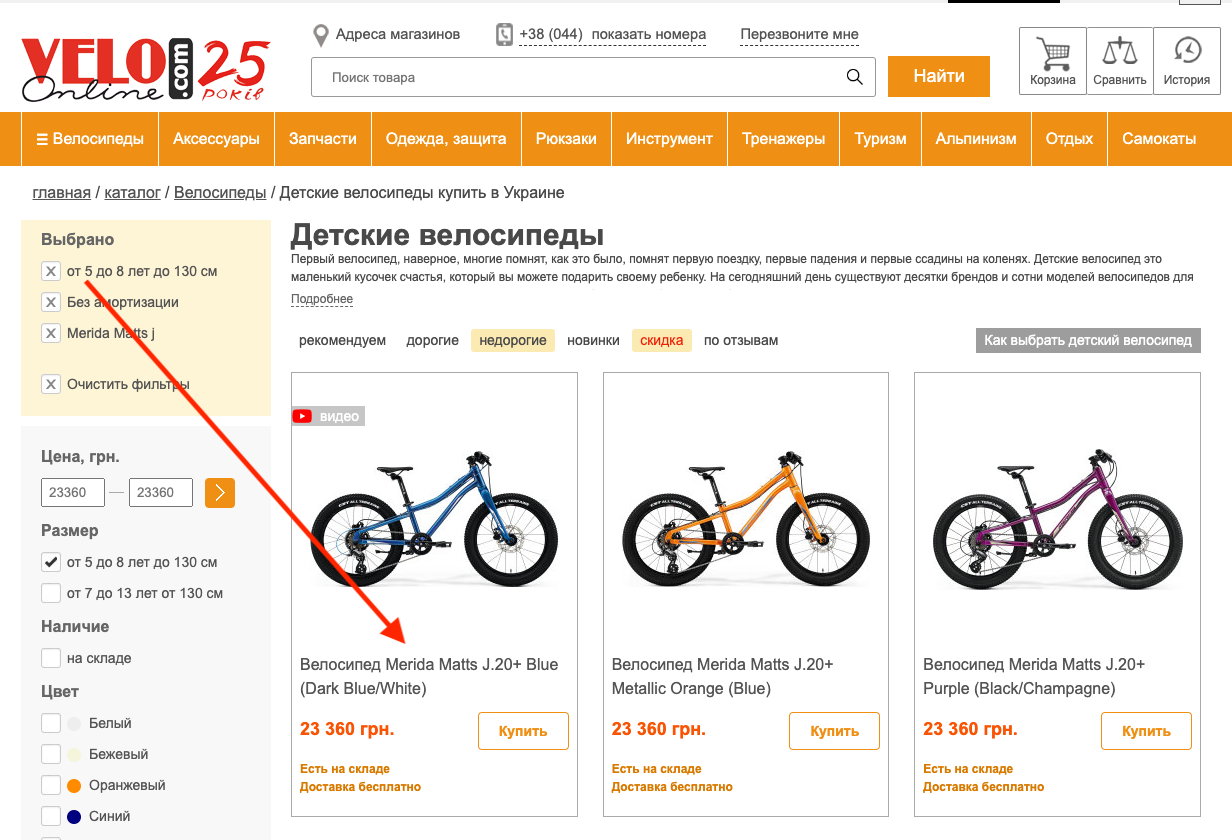Expand the description with Подробнее
The image size is (1232, 840).
pyautogui.click(x=322, y=299)
